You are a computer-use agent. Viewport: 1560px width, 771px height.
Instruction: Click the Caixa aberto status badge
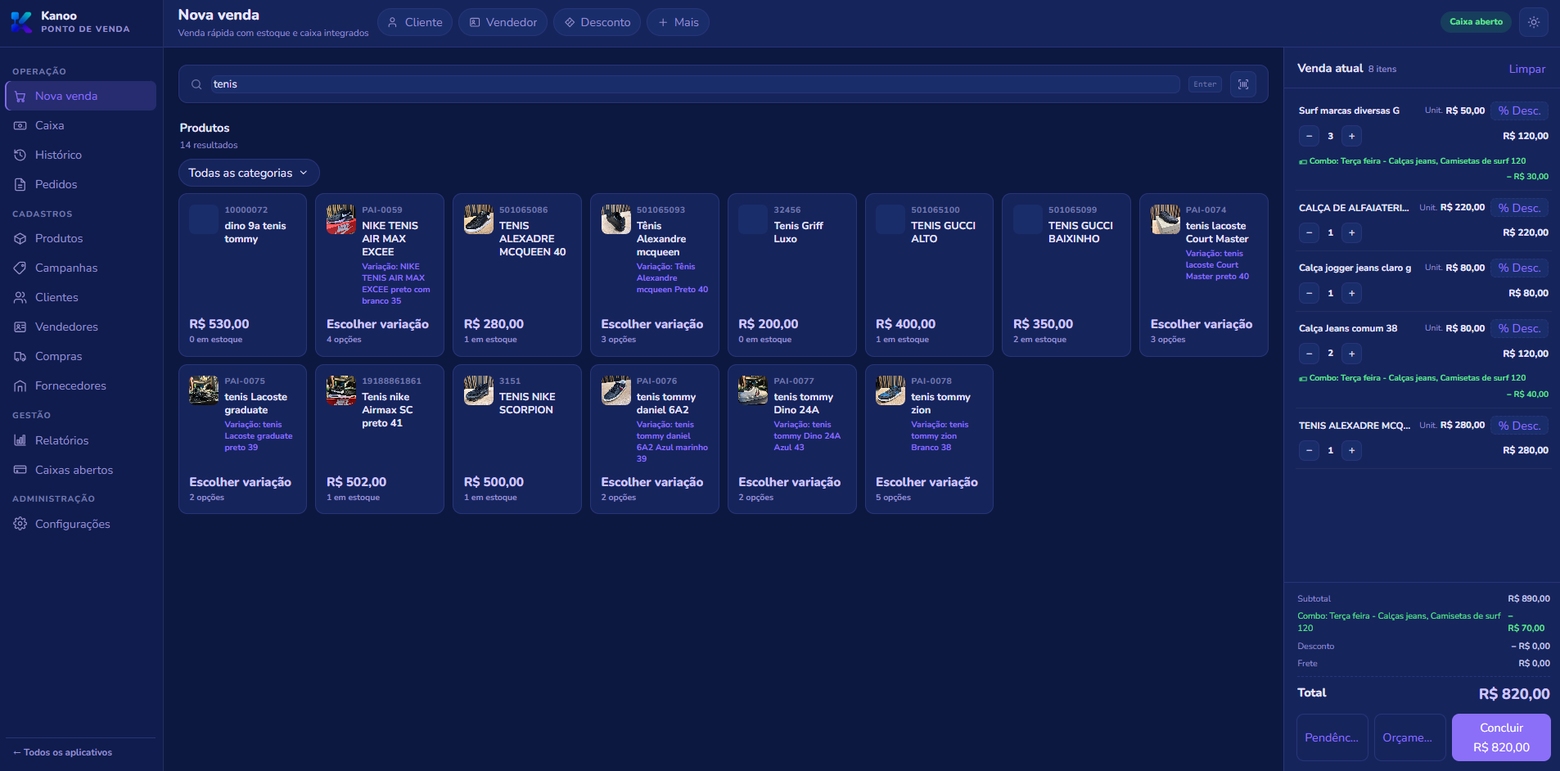point(1476,22)
